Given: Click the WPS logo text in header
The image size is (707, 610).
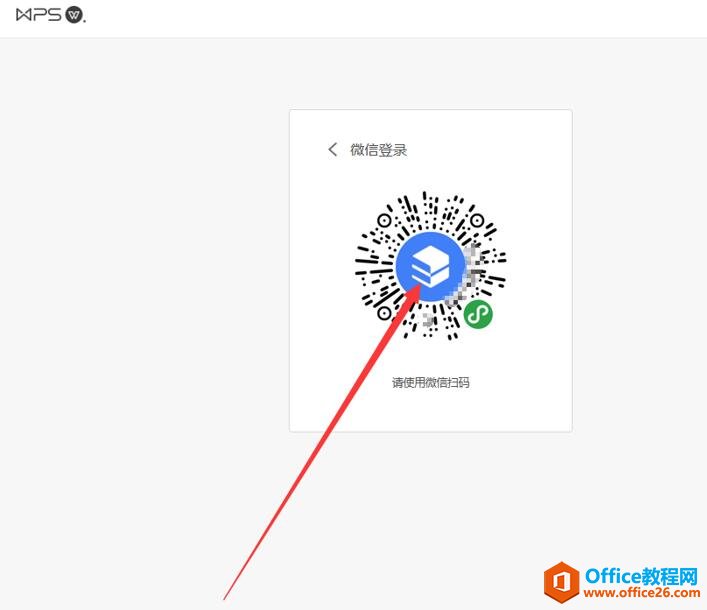Looking at the screenshot, I should pyautogui.click(x=38, y=15).
